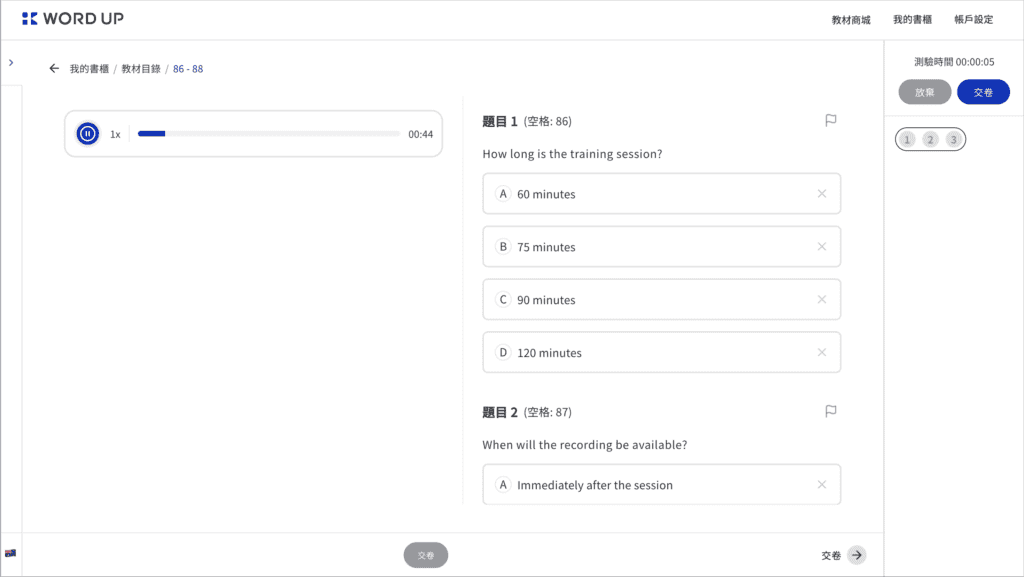
Task: Select Immediately after the session answer
Action: [x=661, y=484]
